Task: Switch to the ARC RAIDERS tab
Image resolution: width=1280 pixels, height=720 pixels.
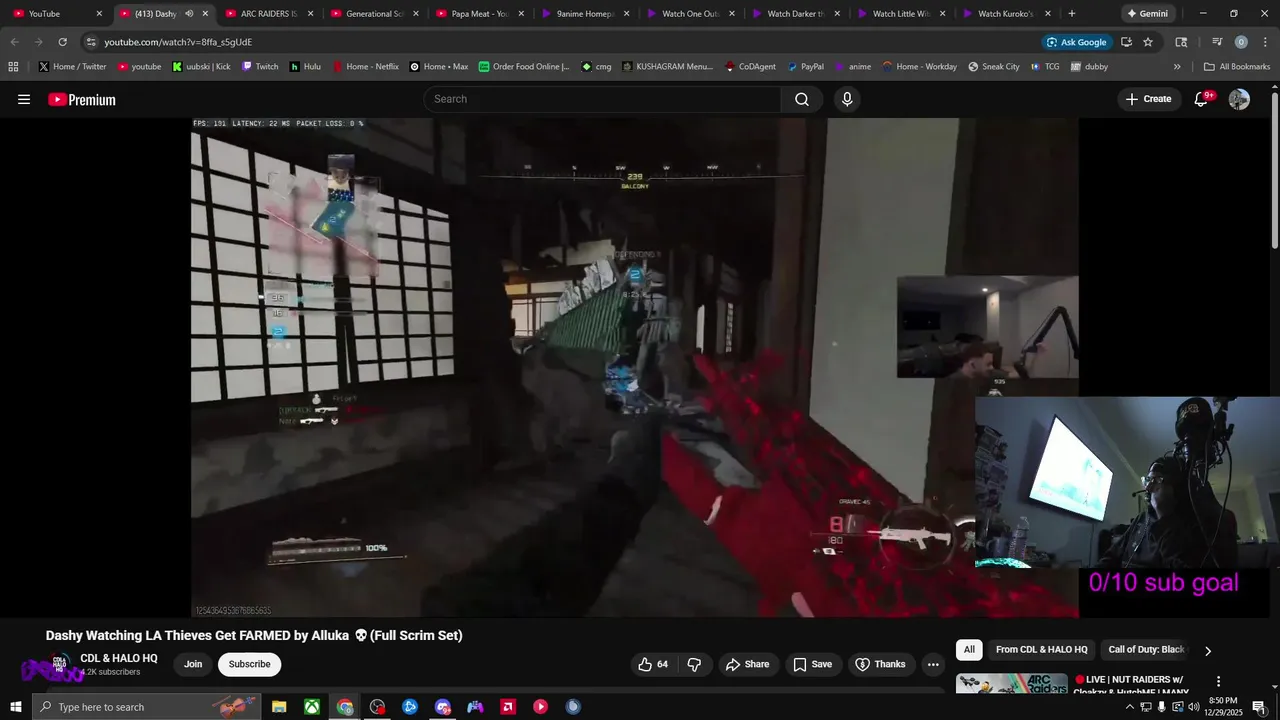Action: (269, 14)
